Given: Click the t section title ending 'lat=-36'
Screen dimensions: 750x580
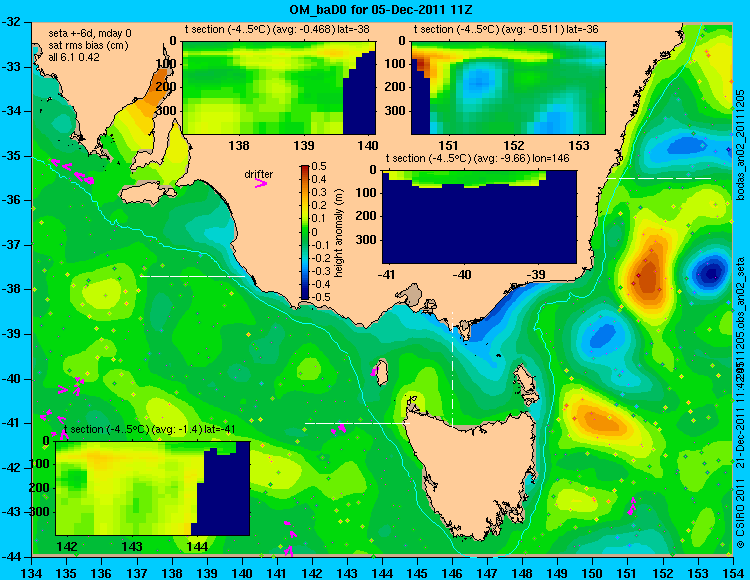Looking at the screenshot, I should (x=506, y=29).
